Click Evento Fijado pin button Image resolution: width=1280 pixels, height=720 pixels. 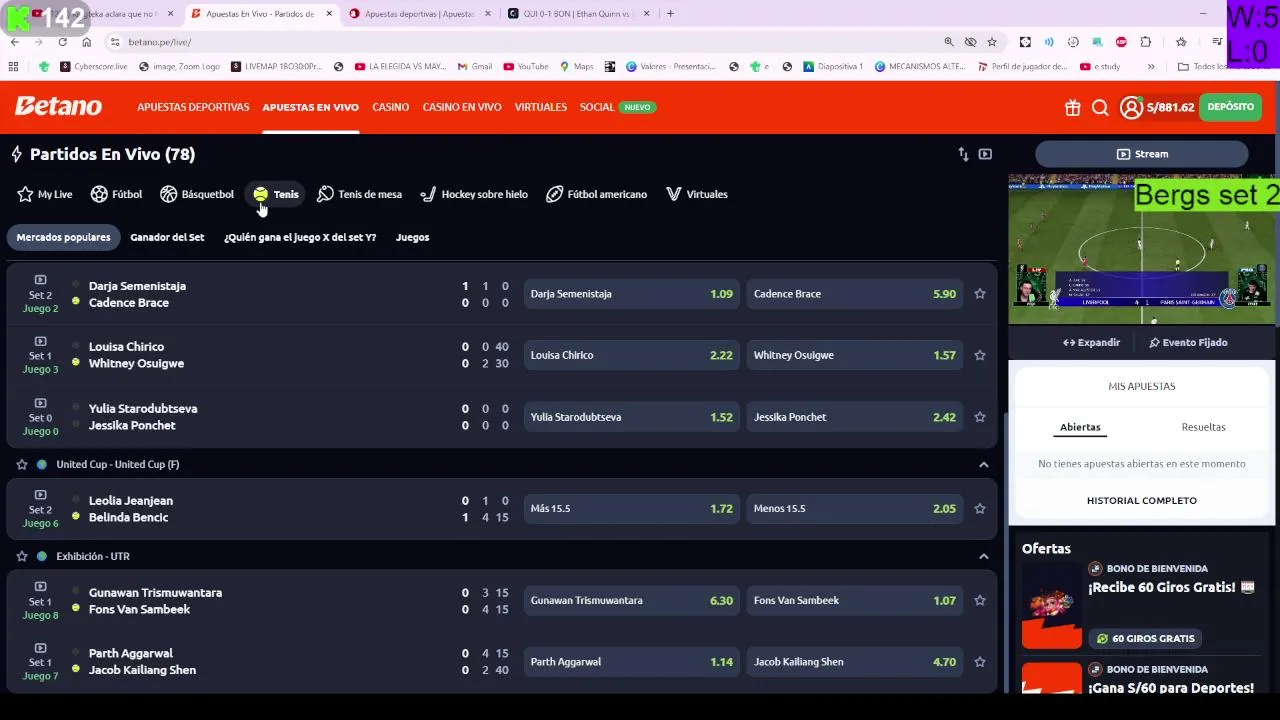(x=1188, y=342)
